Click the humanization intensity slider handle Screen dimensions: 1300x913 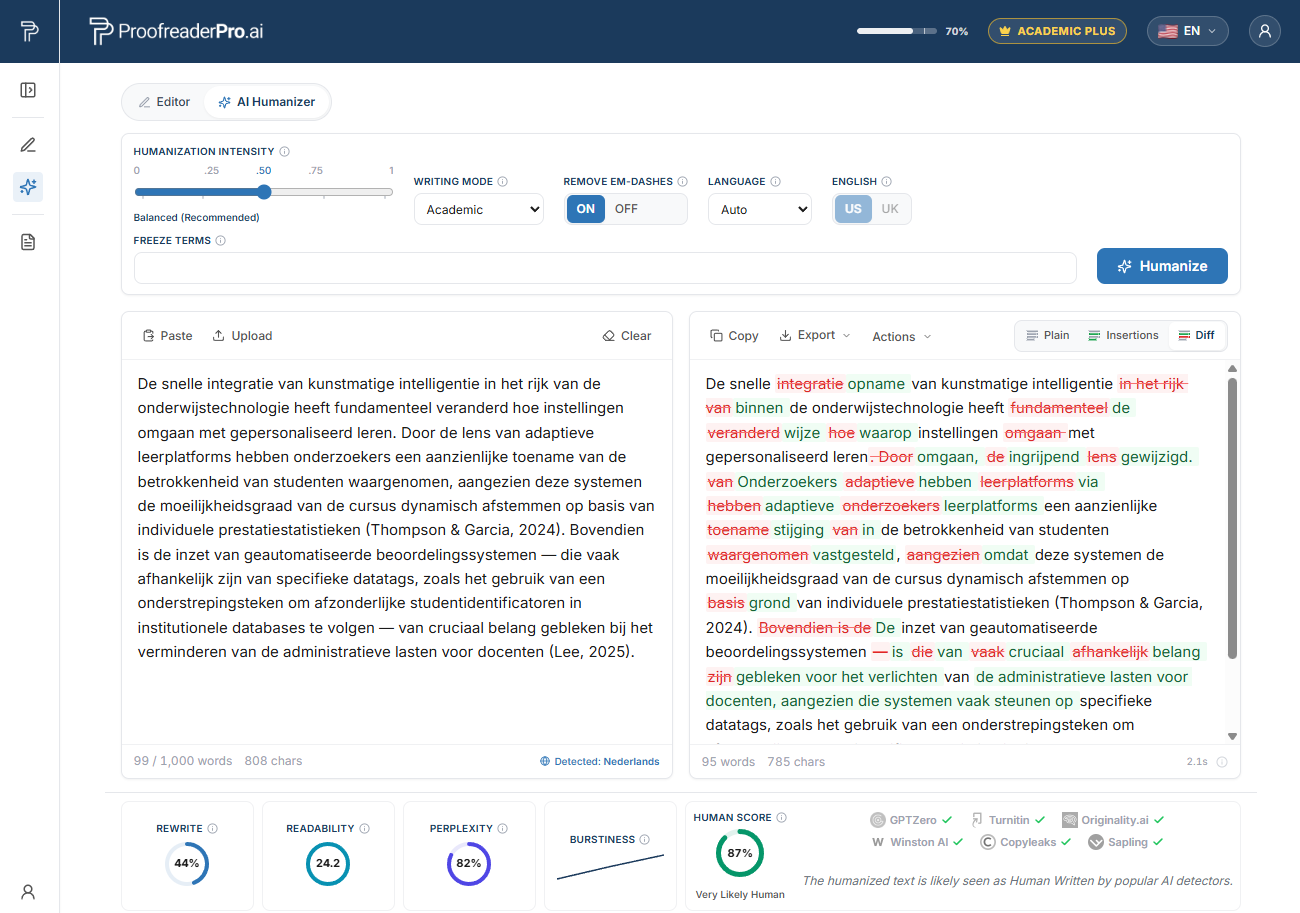pyautogui.click(x=264, y=192)
